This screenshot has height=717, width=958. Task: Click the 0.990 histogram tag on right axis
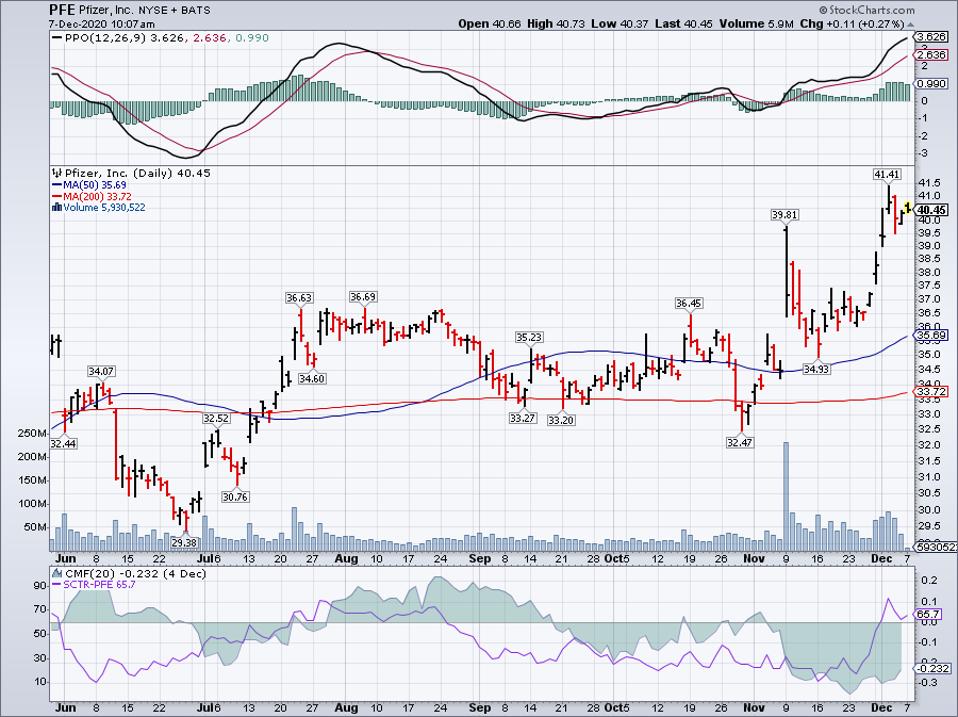[x=932, y=84]
